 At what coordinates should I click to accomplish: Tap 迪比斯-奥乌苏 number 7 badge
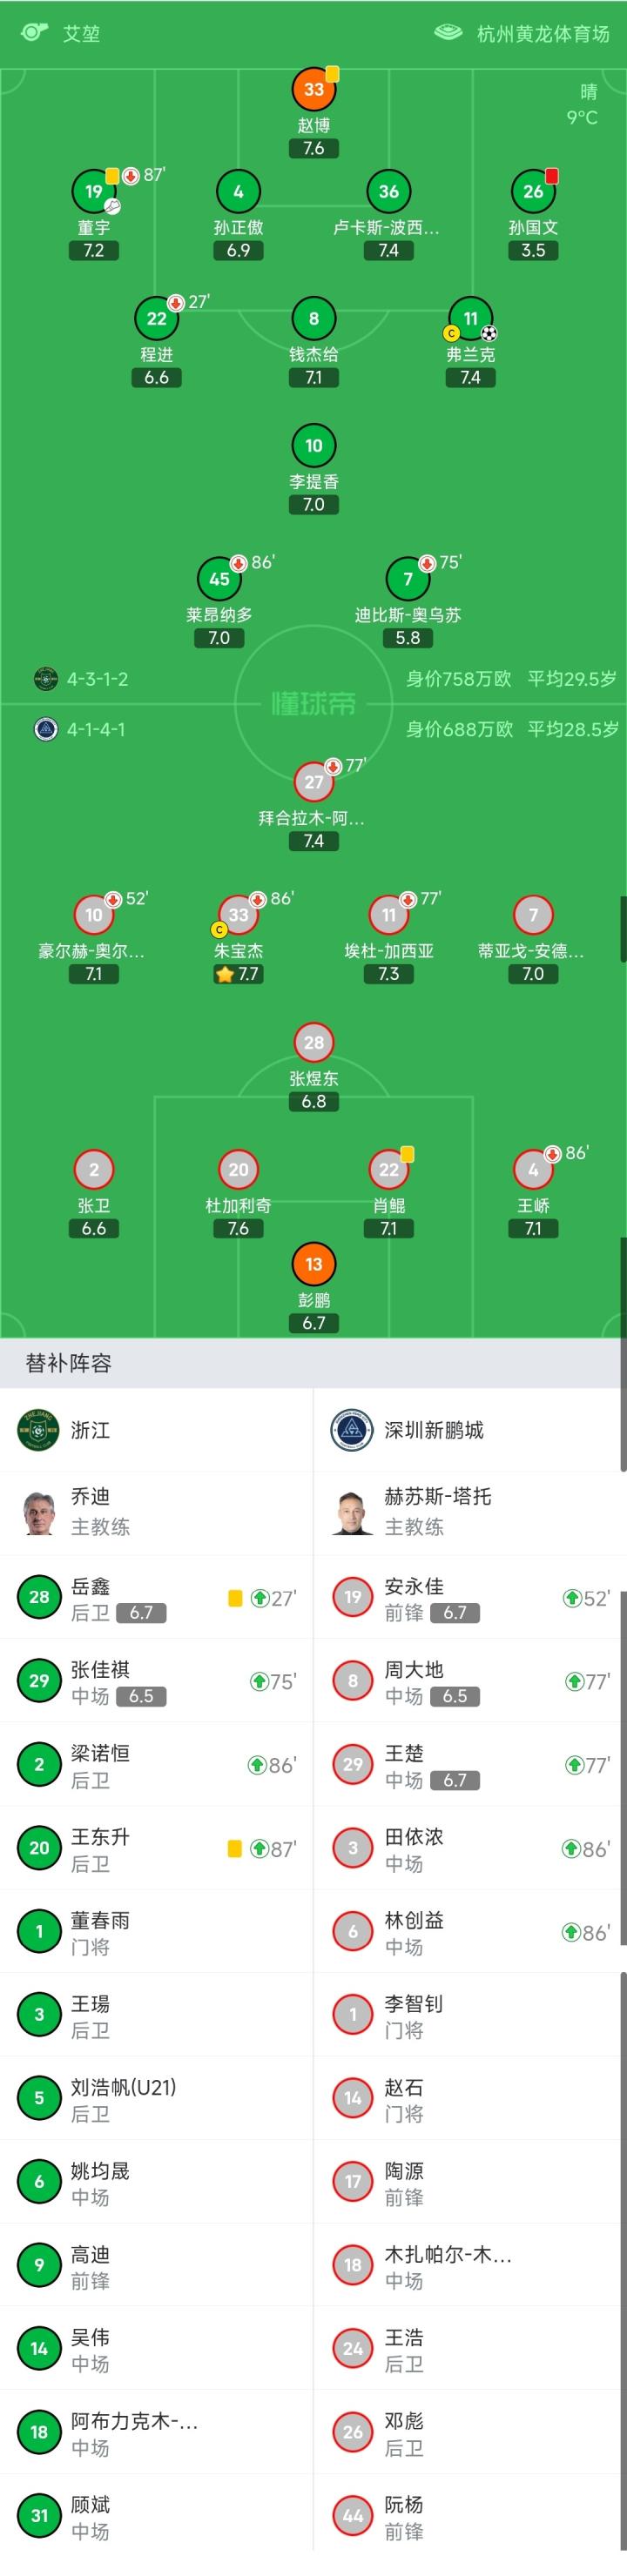(408, 579)
